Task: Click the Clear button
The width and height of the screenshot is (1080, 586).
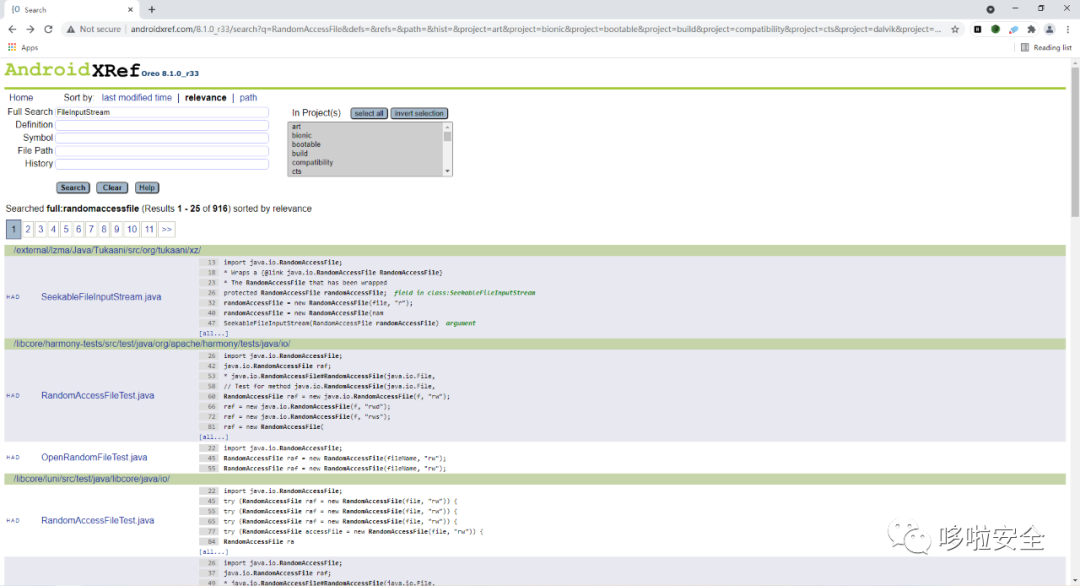Action: 112,187
